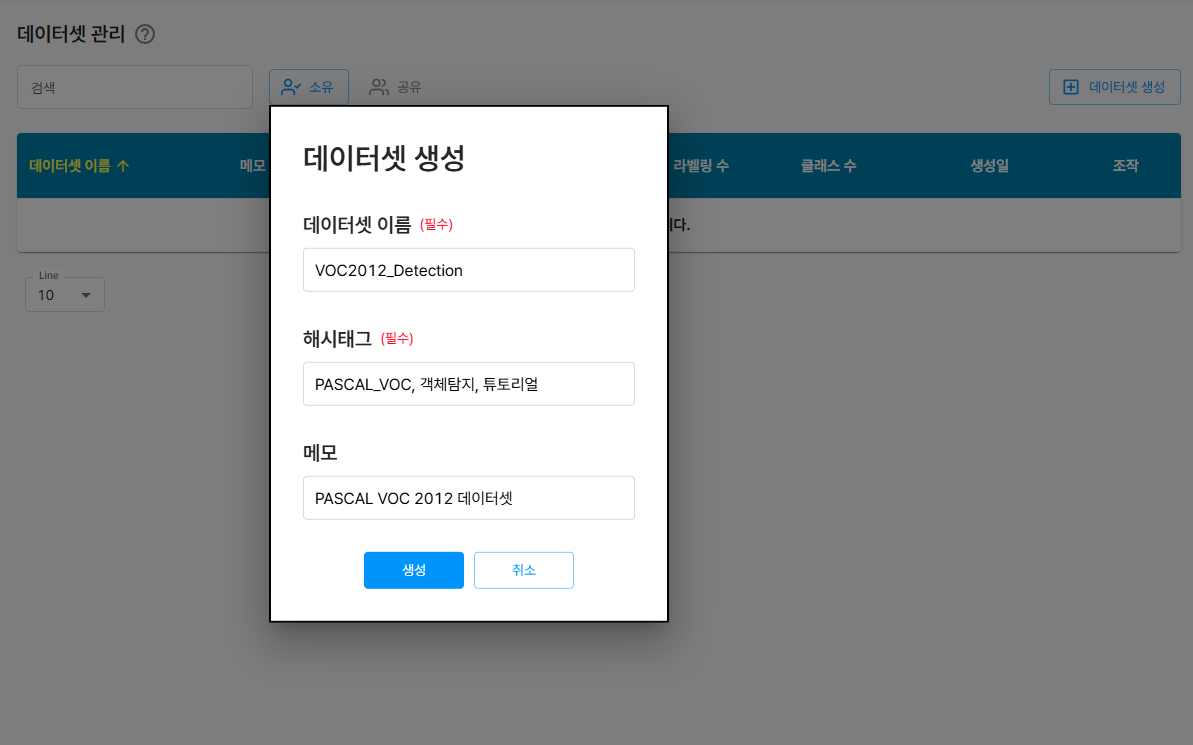Open the help icon beside 데이터셋 관리
The image size is (1193, 745).
pos(145,34)
